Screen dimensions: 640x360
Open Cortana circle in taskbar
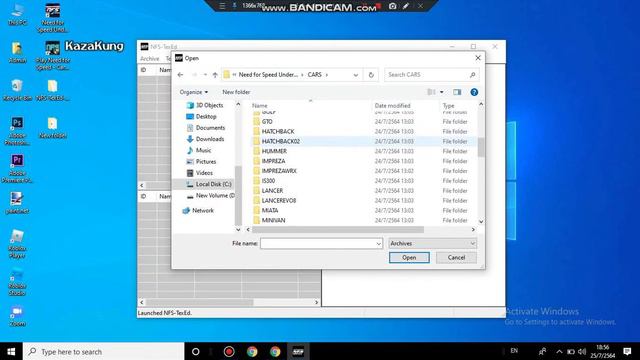[196, 351]
